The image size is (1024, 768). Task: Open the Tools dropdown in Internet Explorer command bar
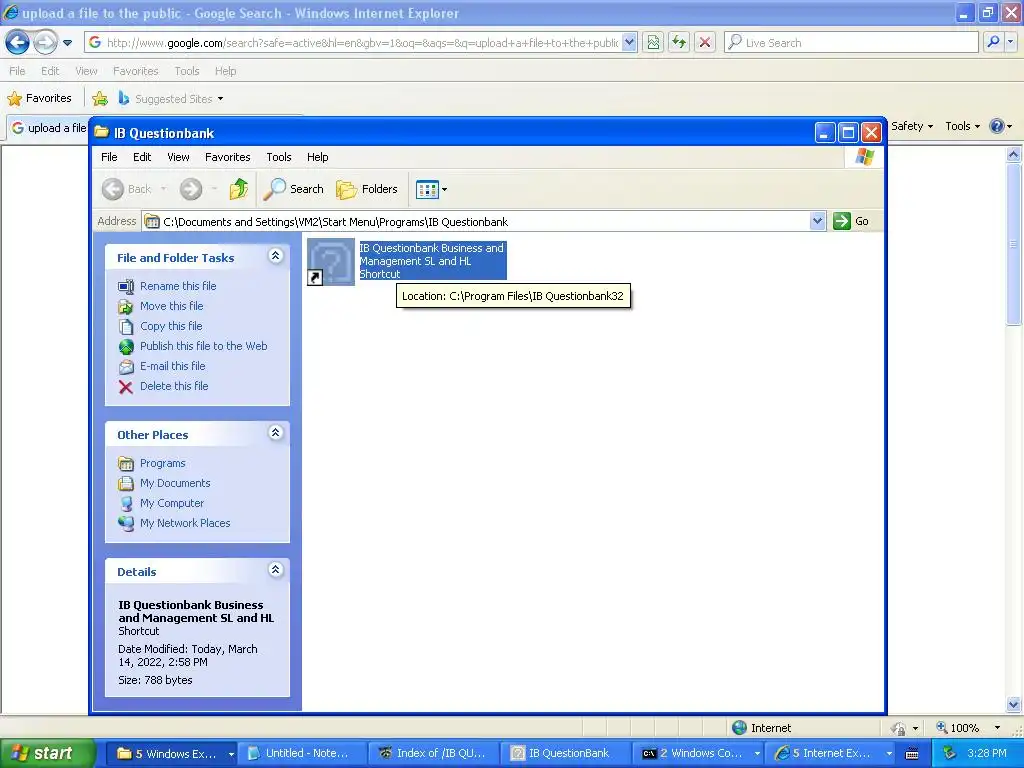(x=963, y=126)
